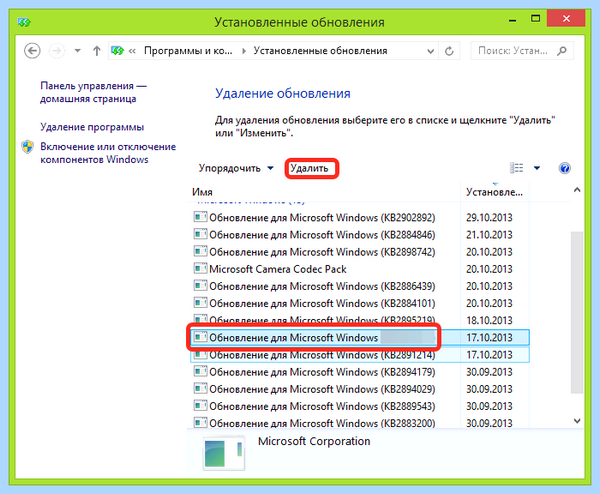
Task: Select update KB2884846 row
Action: point(360,235)
